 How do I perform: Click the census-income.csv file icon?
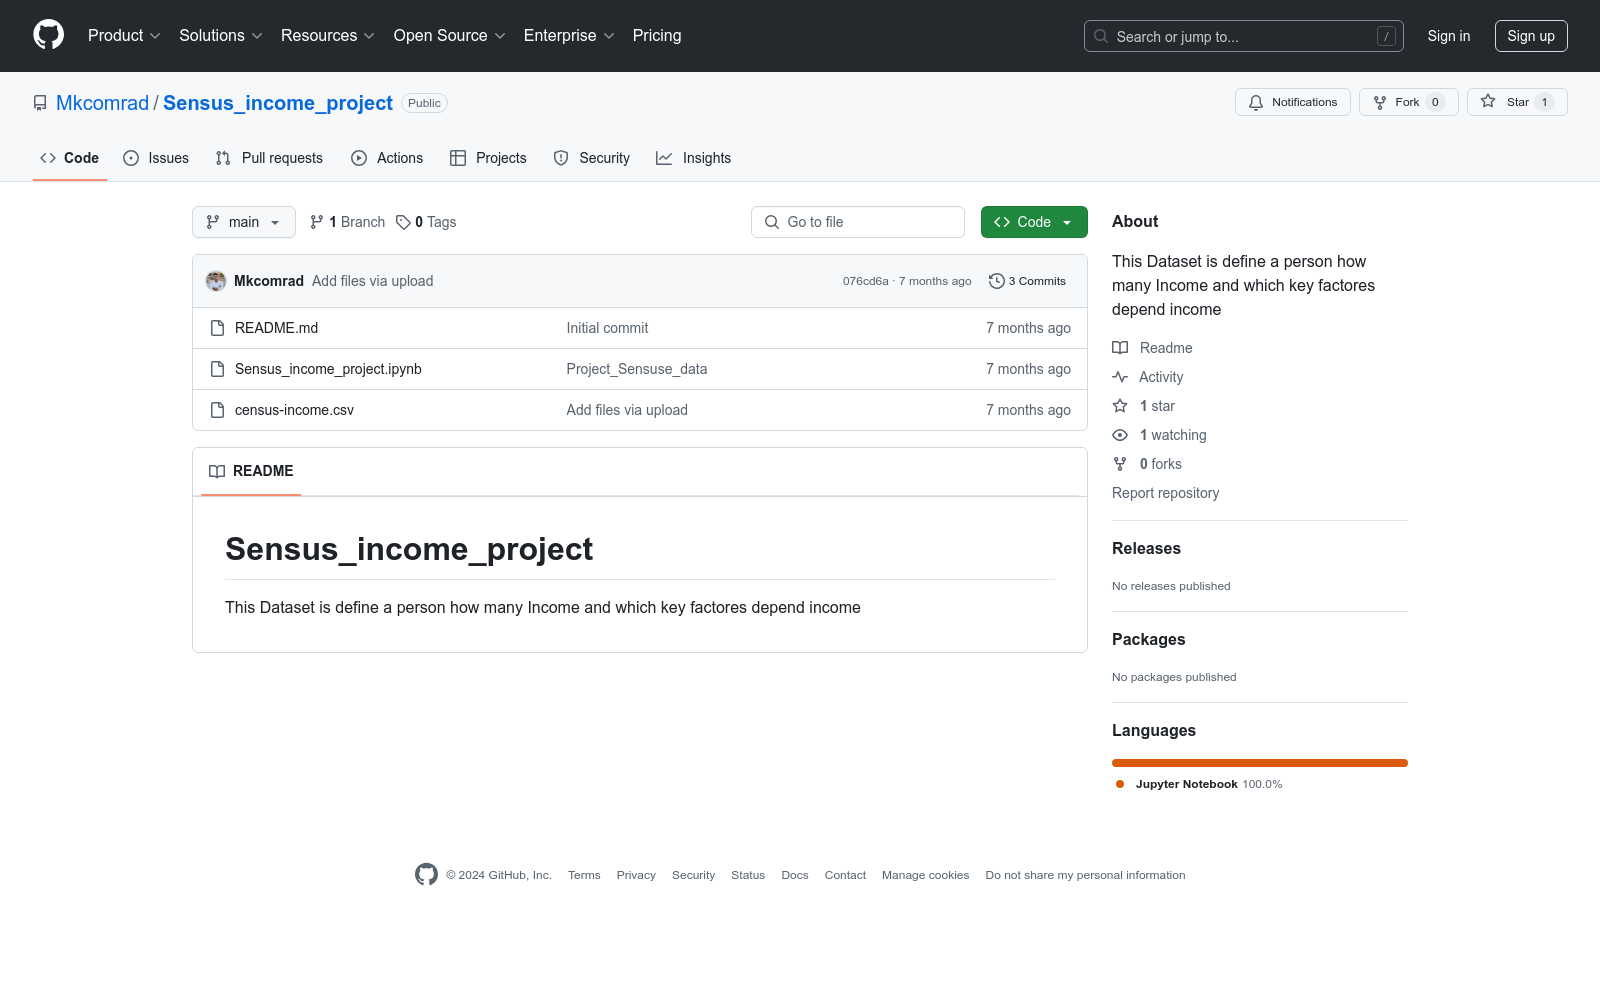217,410
